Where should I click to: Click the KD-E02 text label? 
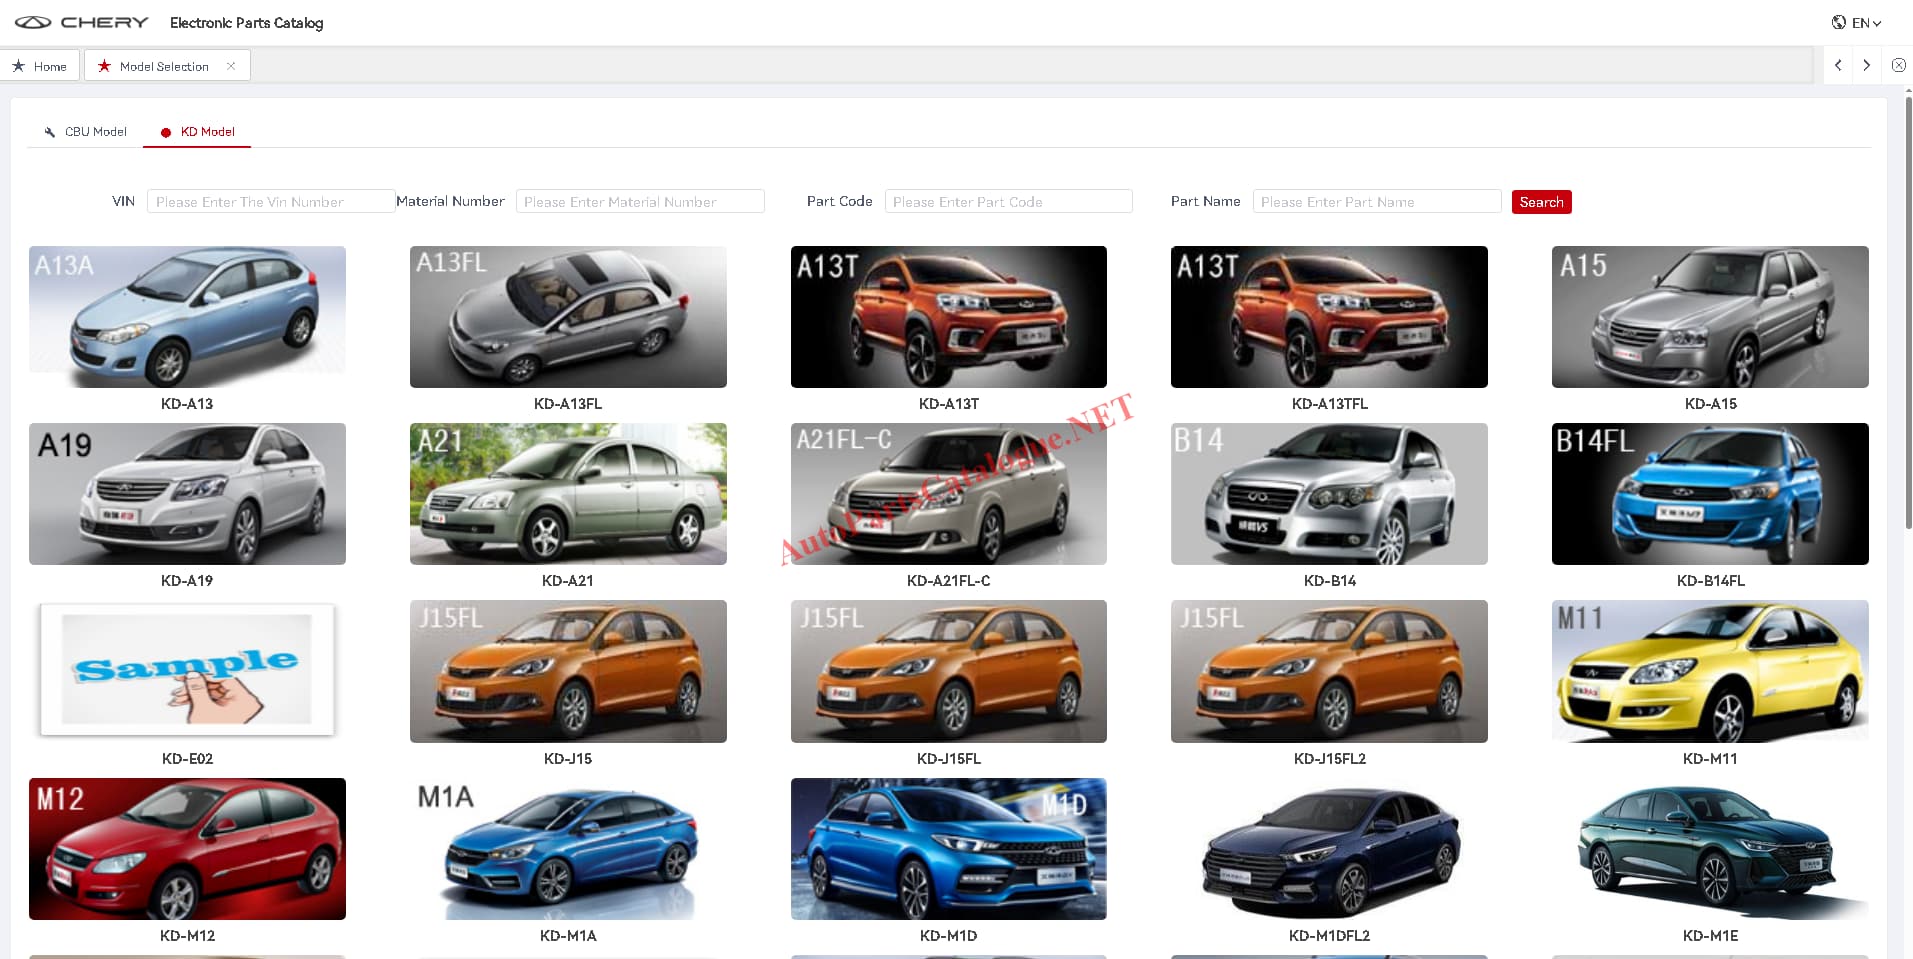187,759
